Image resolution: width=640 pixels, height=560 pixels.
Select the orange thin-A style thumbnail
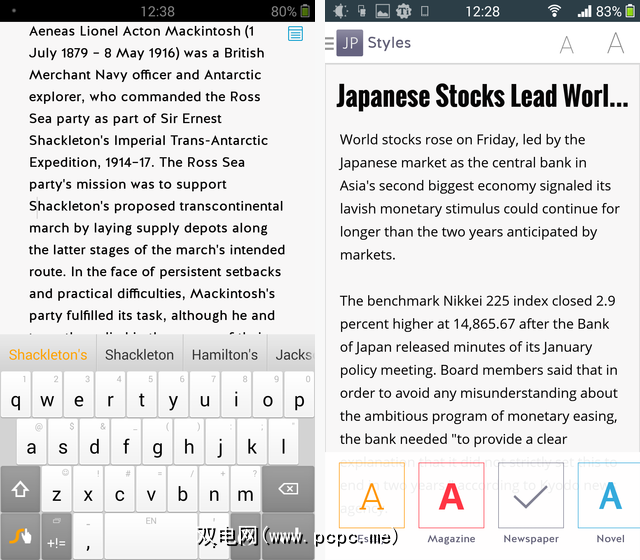[x=371, y=495]
